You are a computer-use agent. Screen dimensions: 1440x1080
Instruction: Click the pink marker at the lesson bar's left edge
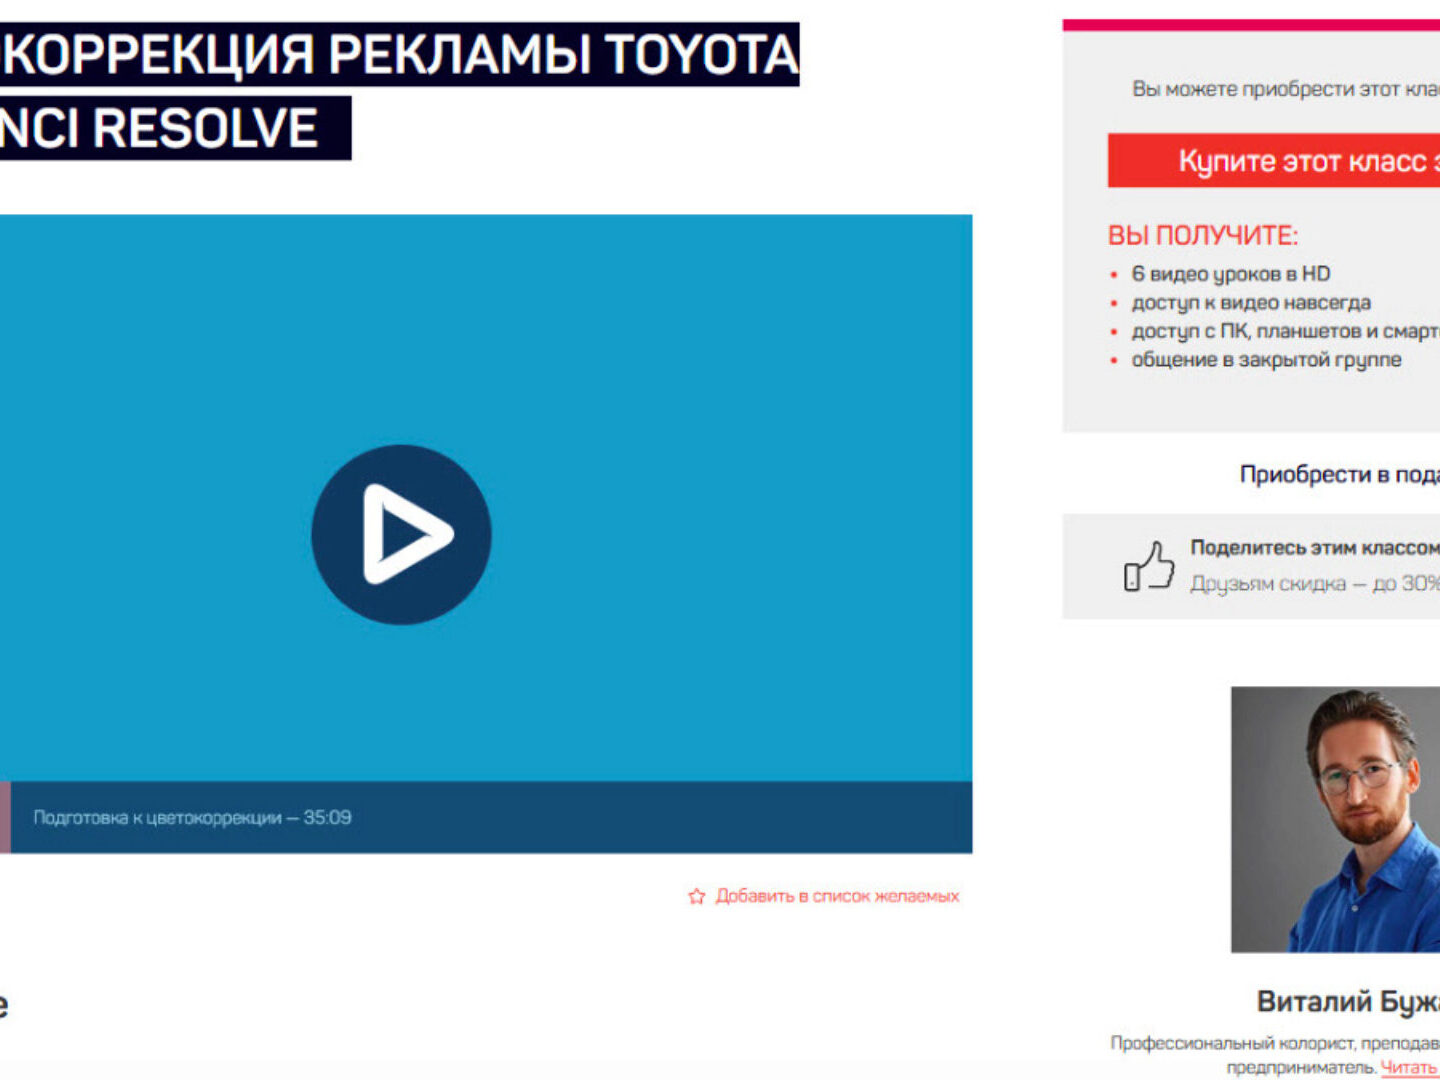[x=5, y=817]
